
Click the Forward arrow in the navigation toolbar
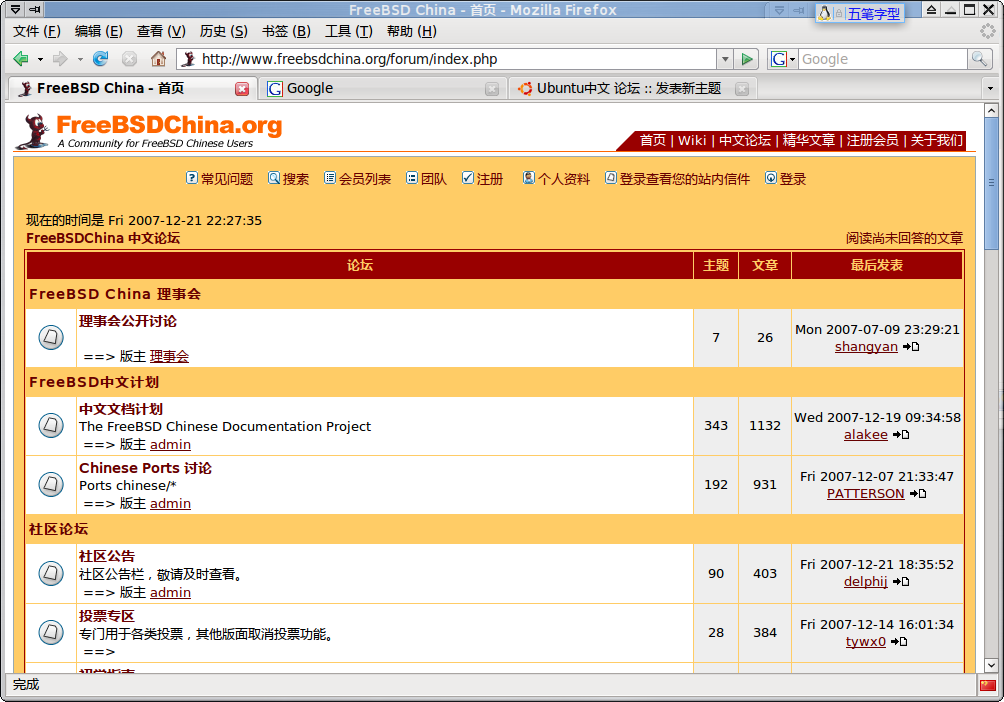60,59
